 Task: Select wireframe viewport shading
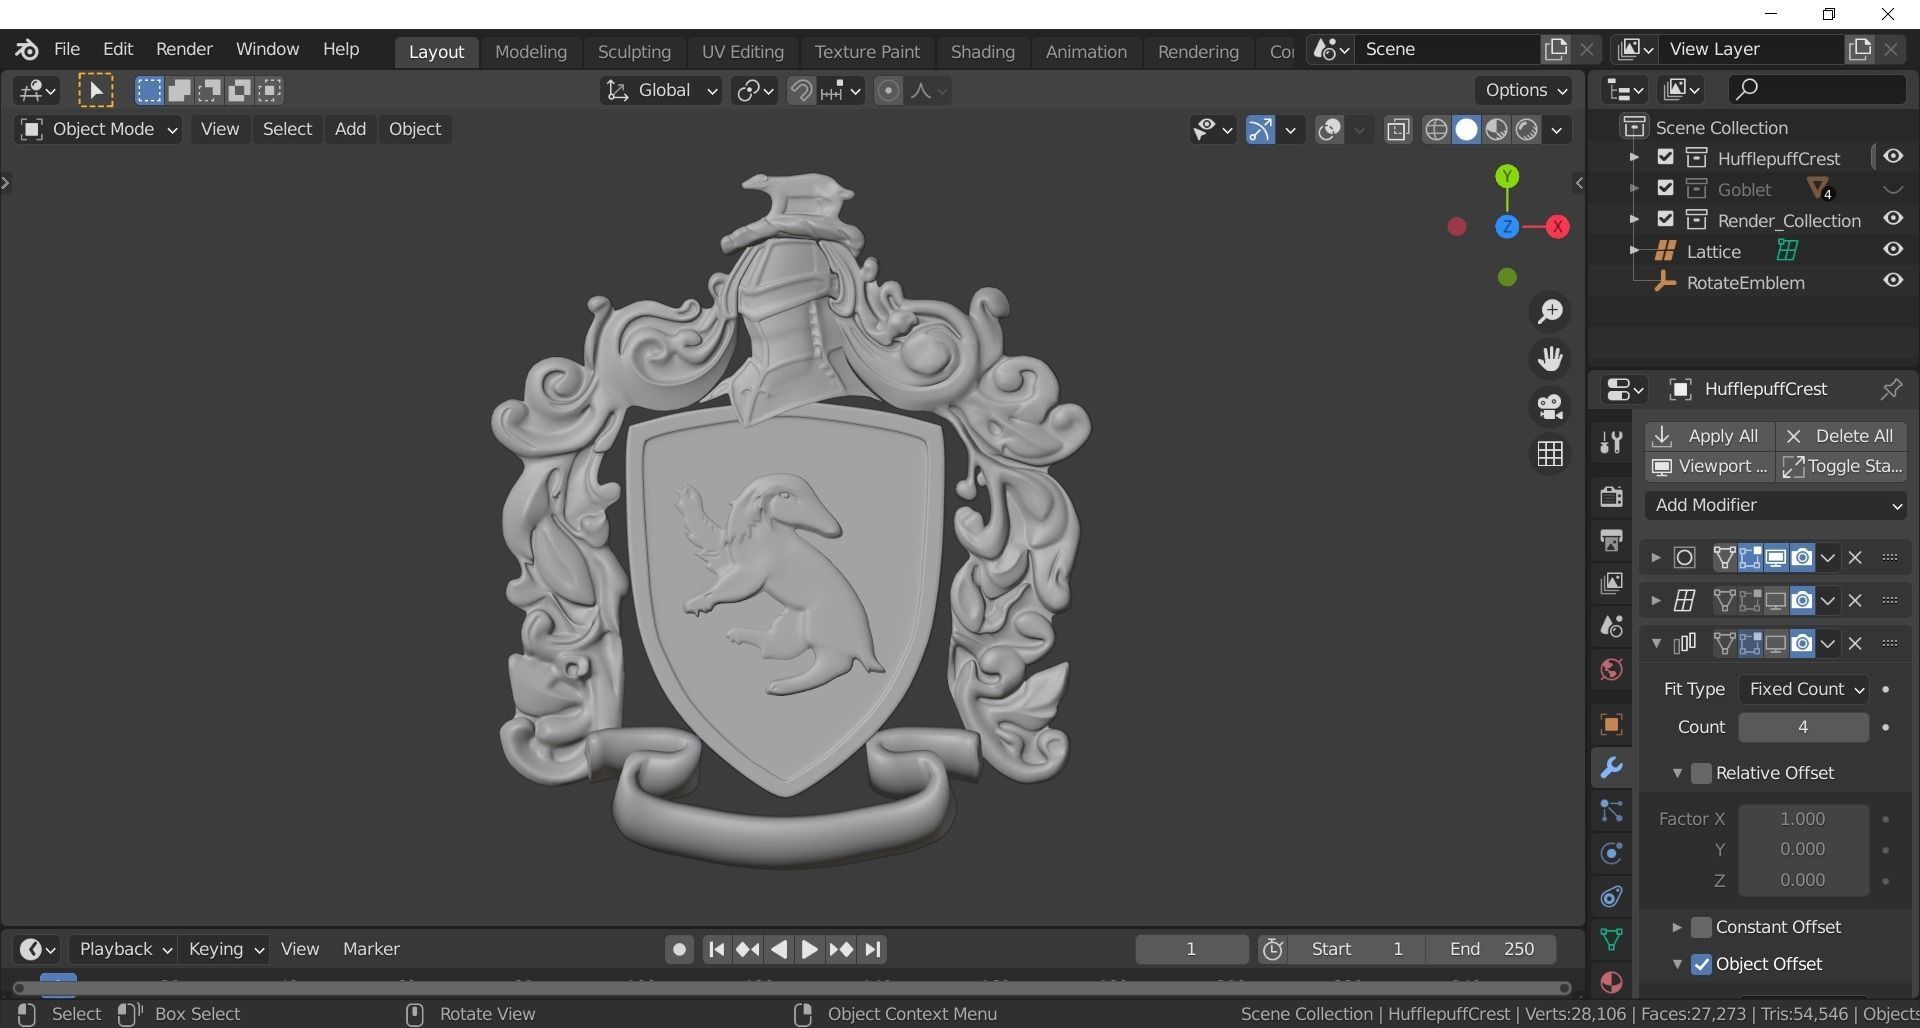[1436, 130]
